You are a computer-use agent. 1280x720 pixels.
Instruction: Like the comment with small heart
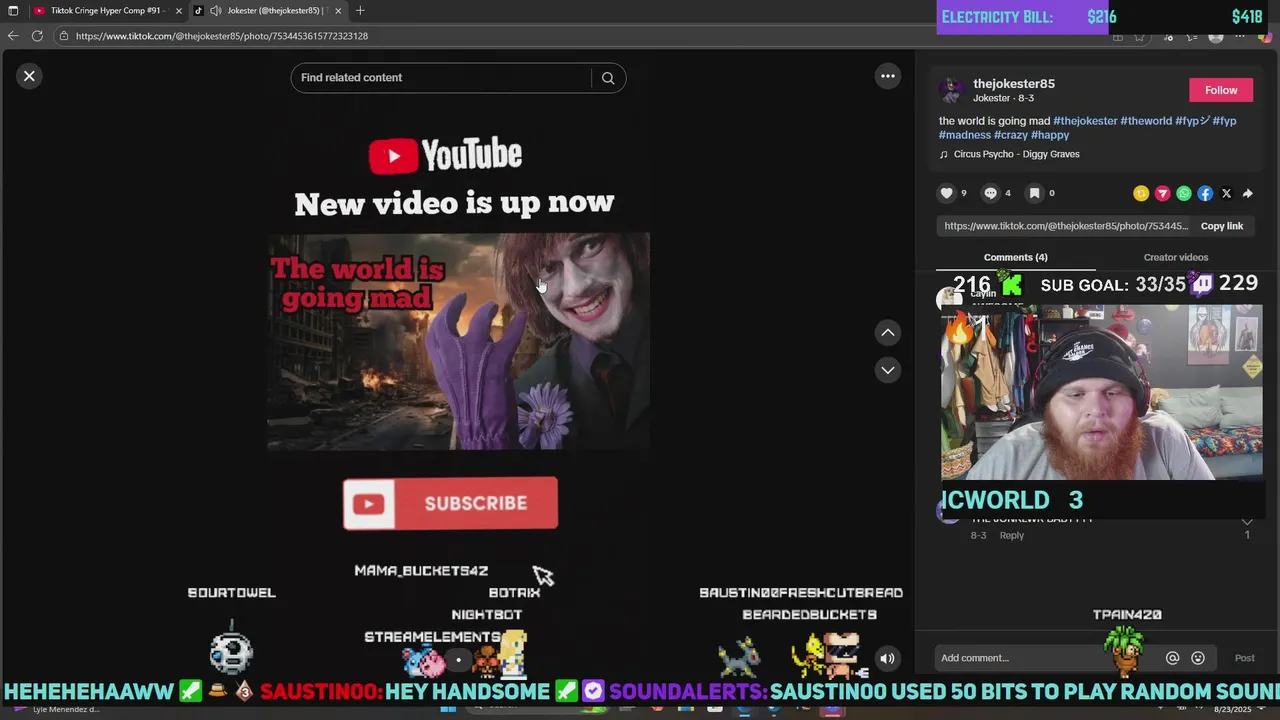(x=1247, y=522)
